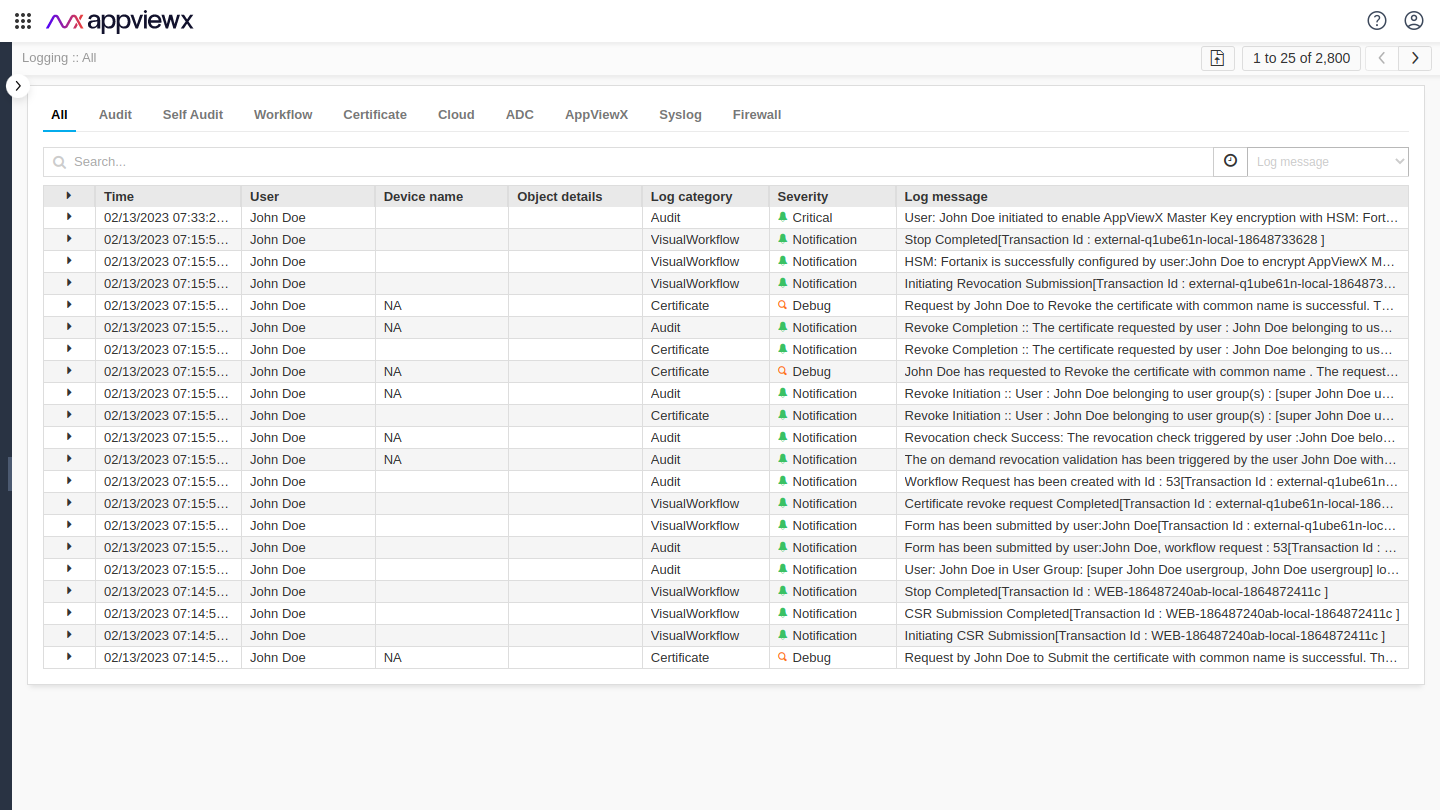
Task: Sort by the Log category header
Action: tap(705, 196)
